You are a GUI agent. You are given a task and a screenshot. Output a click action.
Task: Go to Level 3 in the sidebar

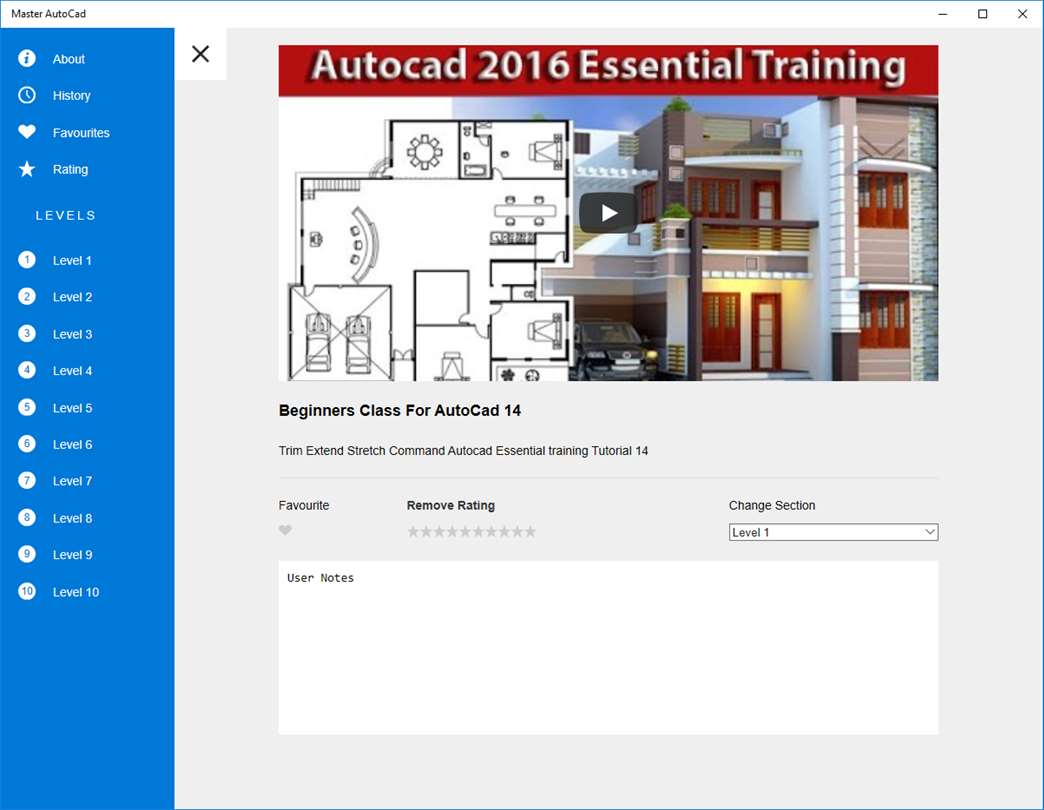pyautogui.click(x=73, y=334)
